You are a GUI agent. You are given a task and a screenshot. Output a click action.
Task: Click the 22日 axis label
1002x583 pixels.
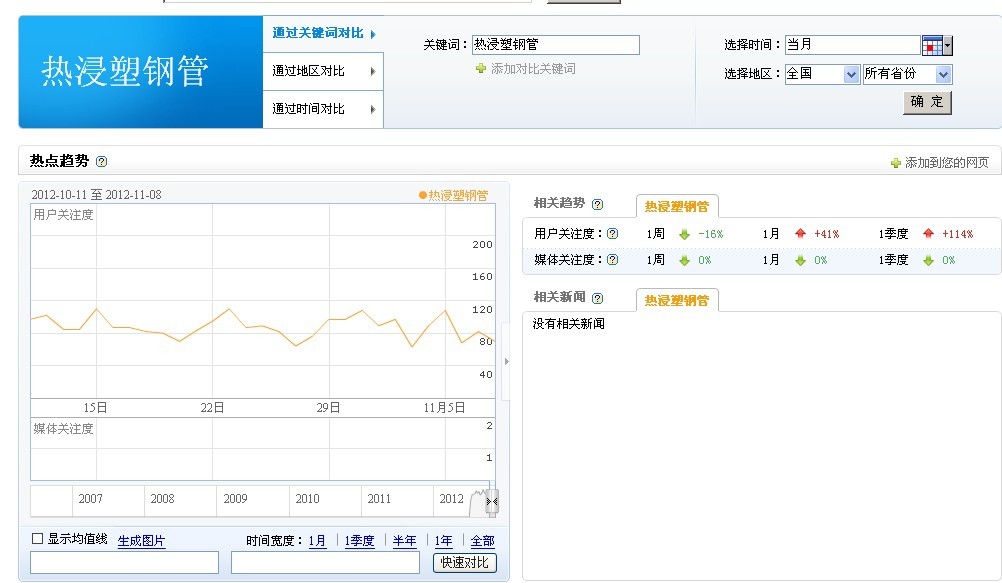click(x=212, y=408)
